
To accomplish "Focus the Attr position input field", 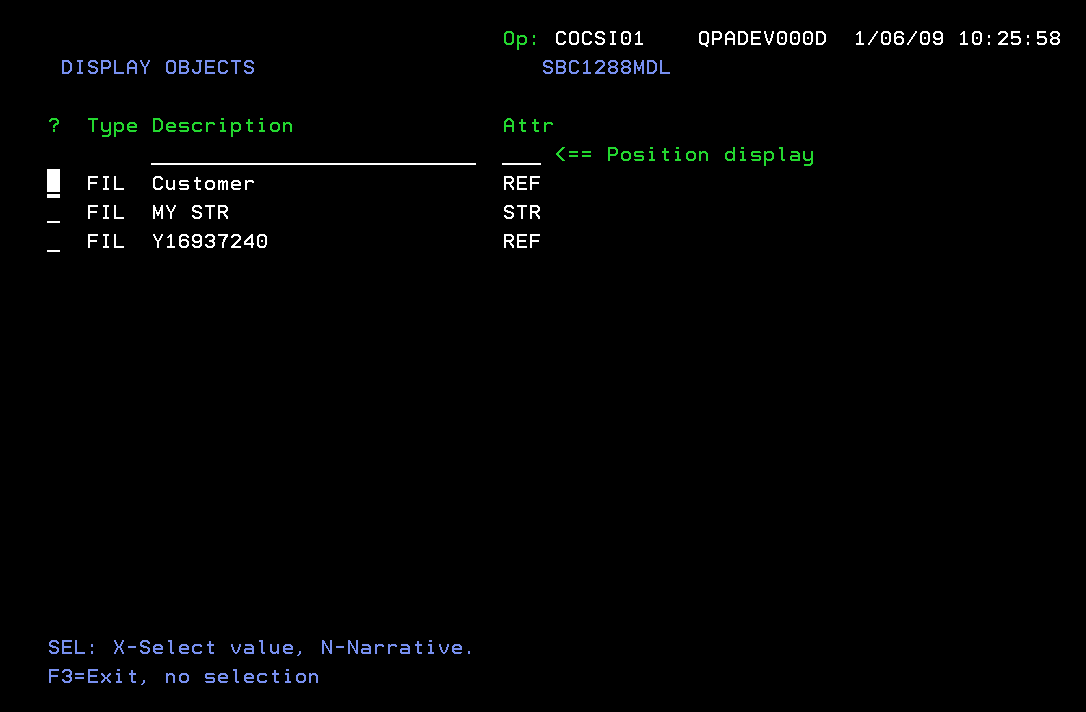I will (x=521, y=155).
